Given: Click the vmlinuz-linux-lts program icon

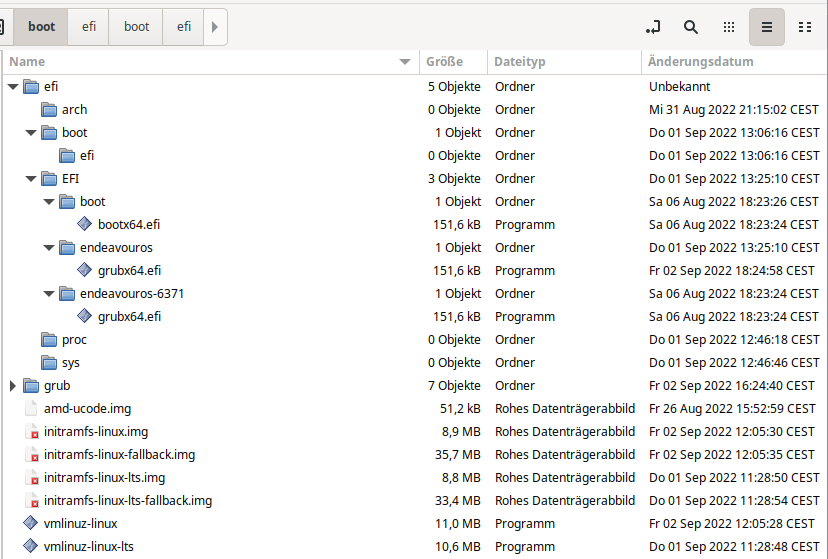Looking at the screenshot, I should tap(30, 547).
